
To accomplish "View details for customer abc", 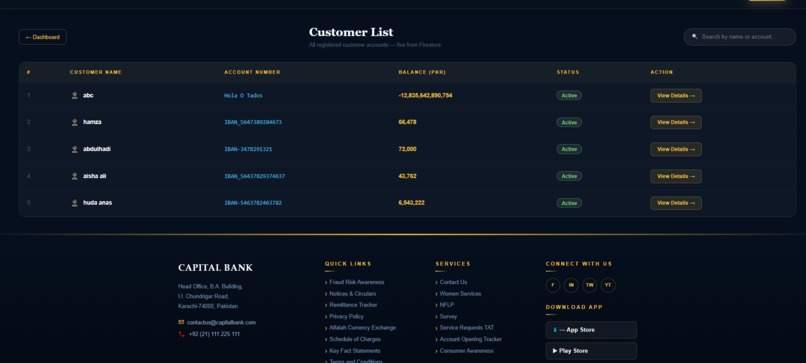I will click(x=676, y=96).
